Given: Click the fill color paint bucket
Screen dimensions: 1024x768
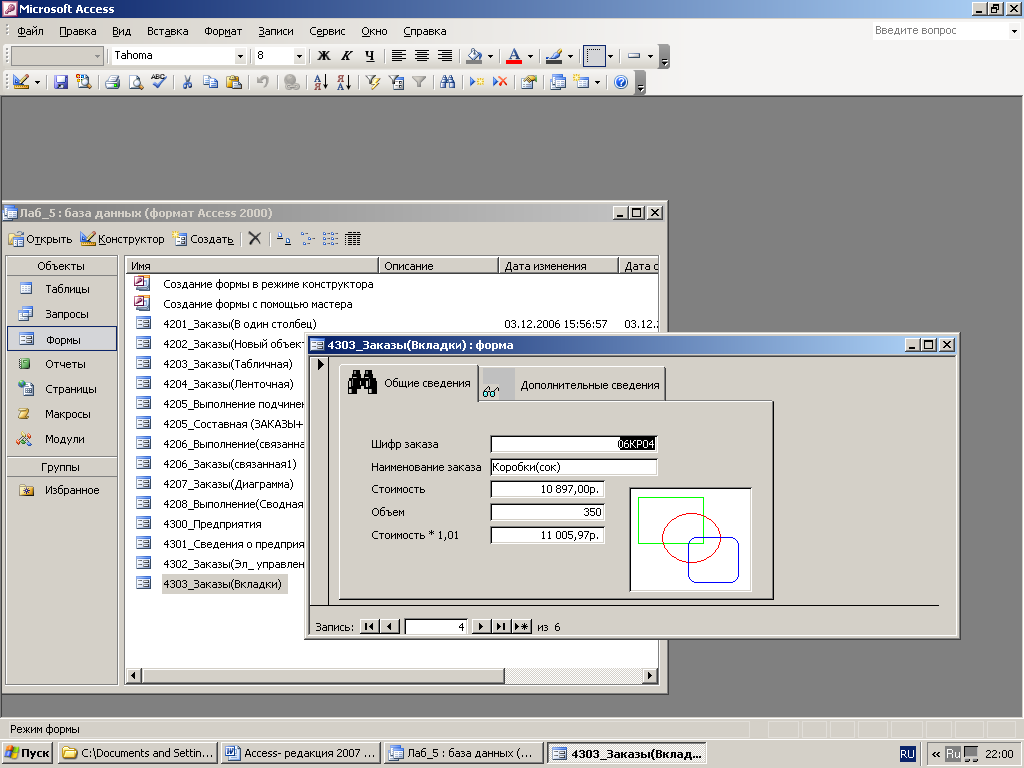Looking at the screenshot, I should (475, 56).
